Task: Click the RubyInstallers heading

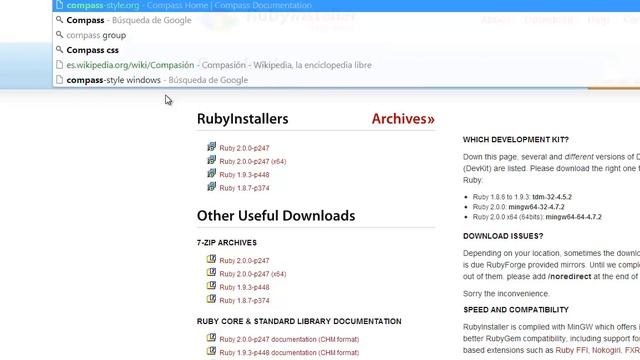Action: [242, 119]
